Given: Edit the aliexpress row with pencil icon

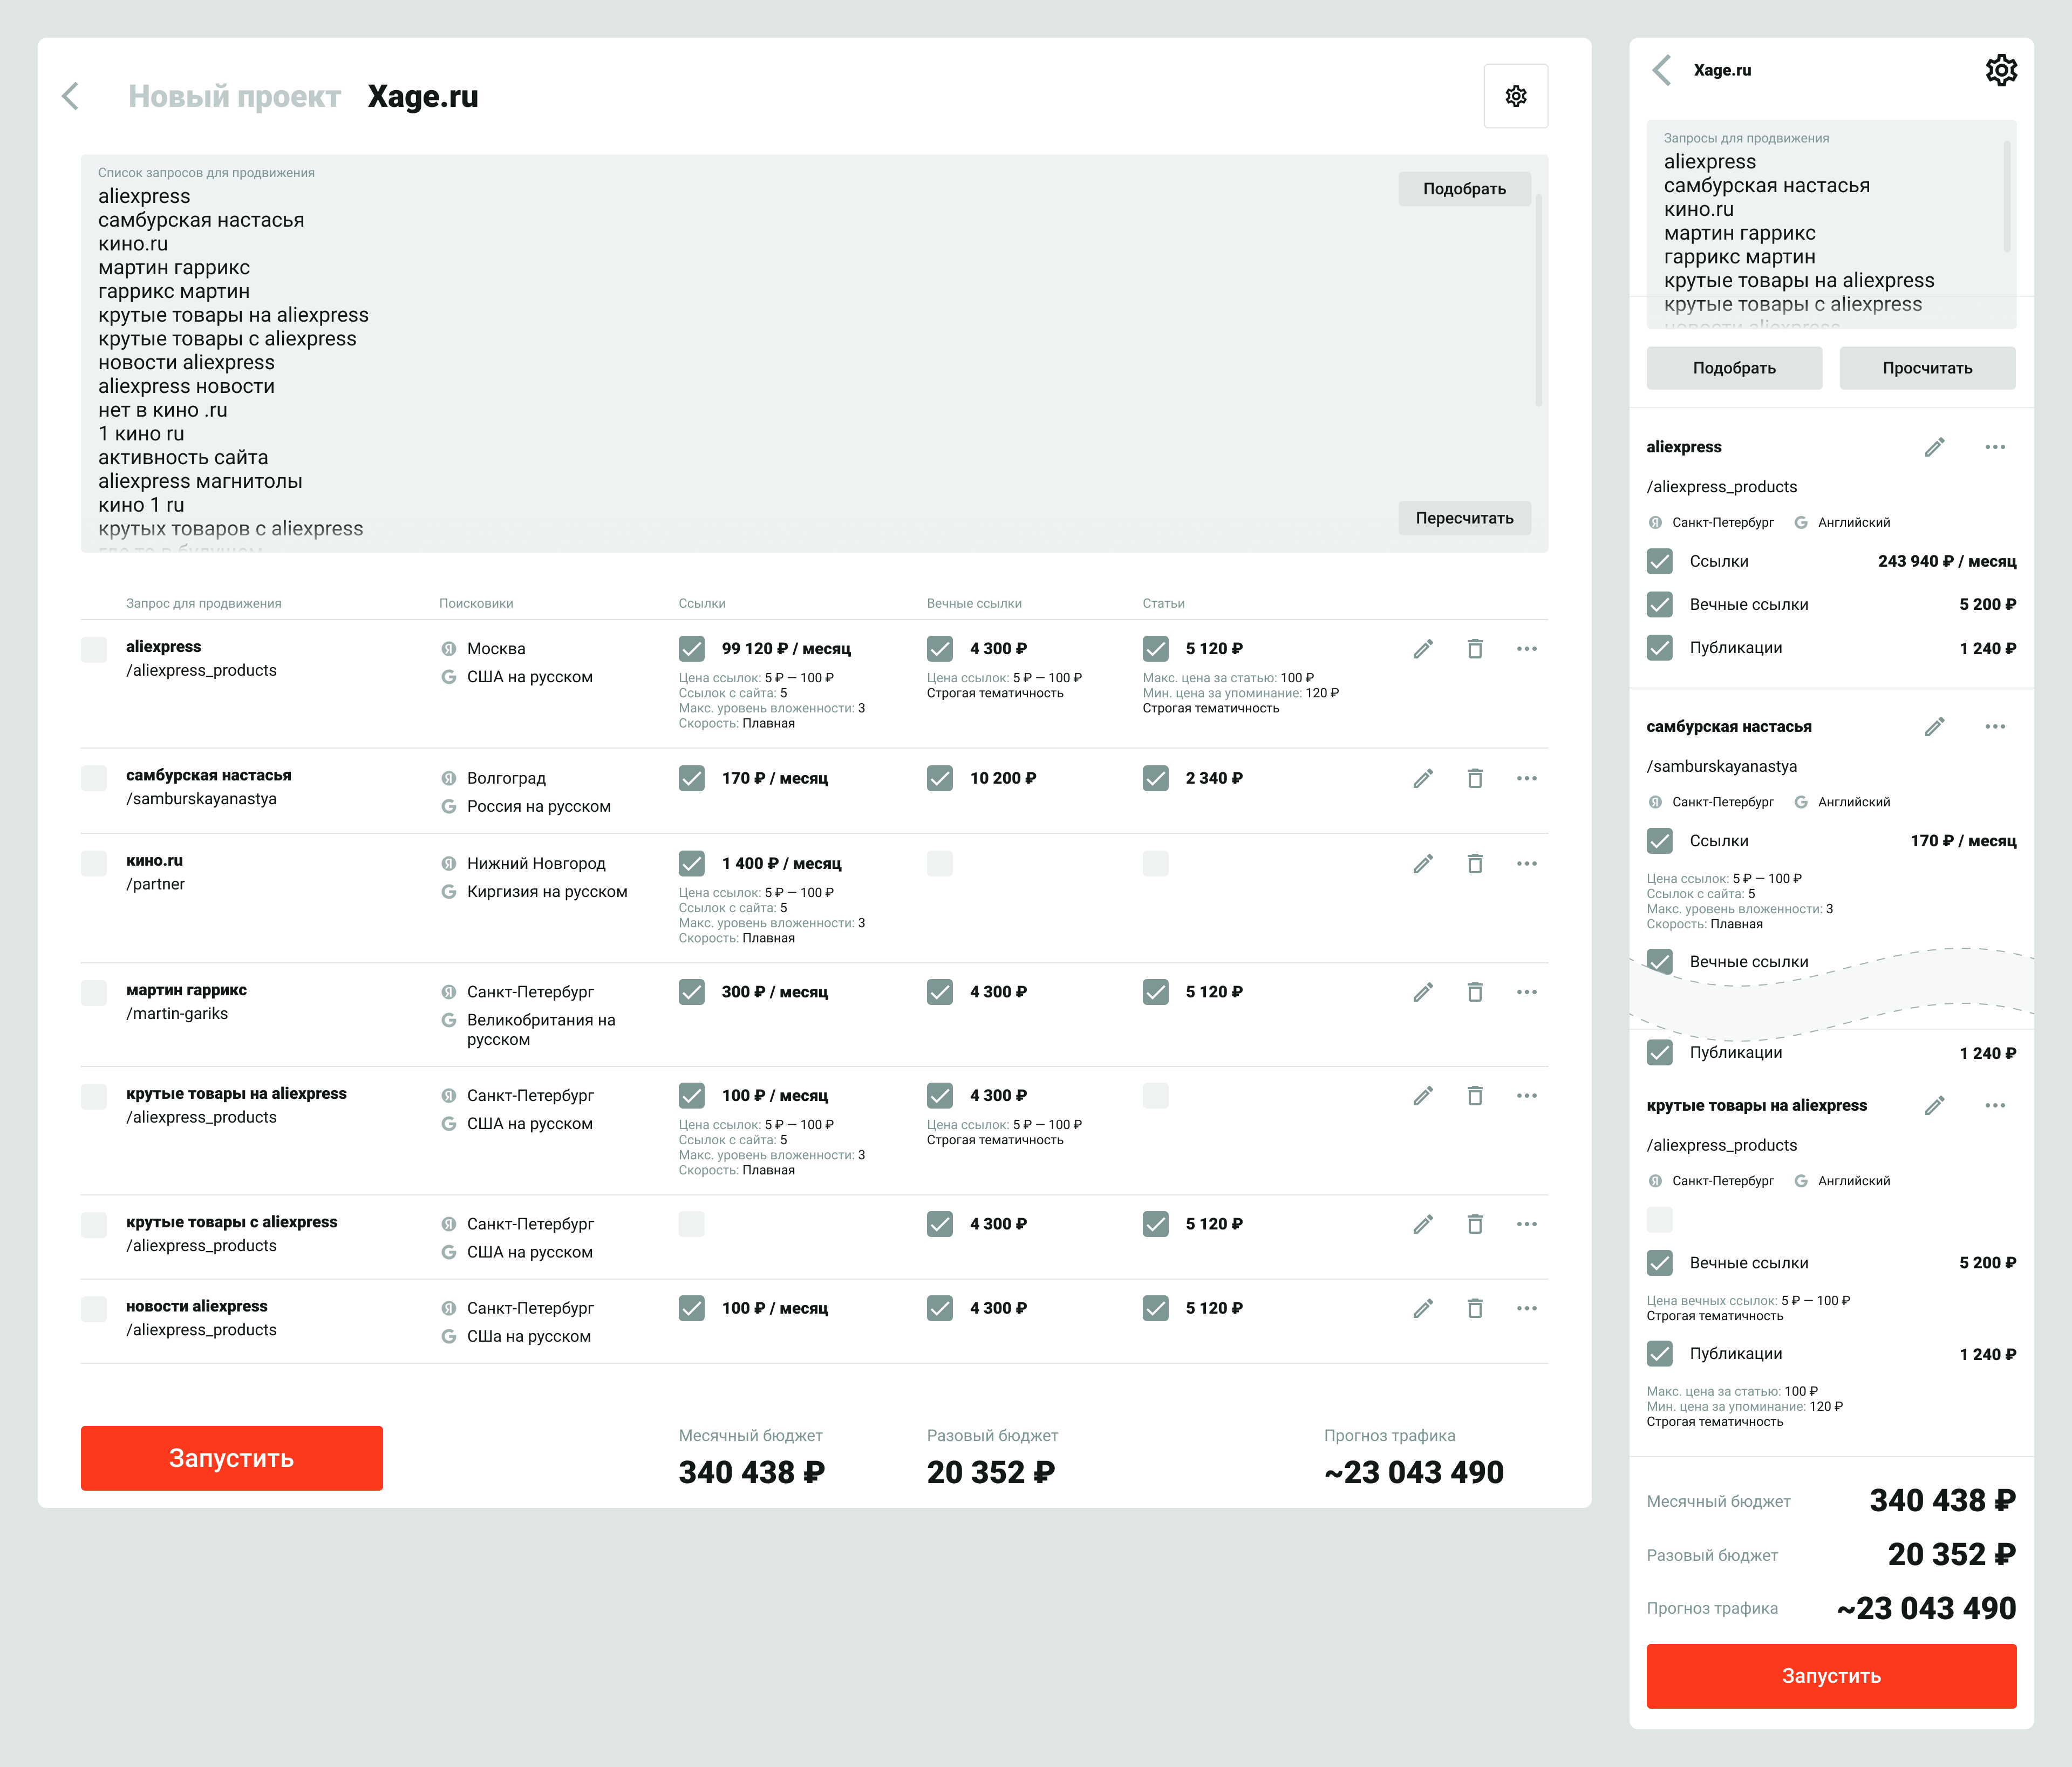Looking at the screenshot, I should [x=1423, y=649].
